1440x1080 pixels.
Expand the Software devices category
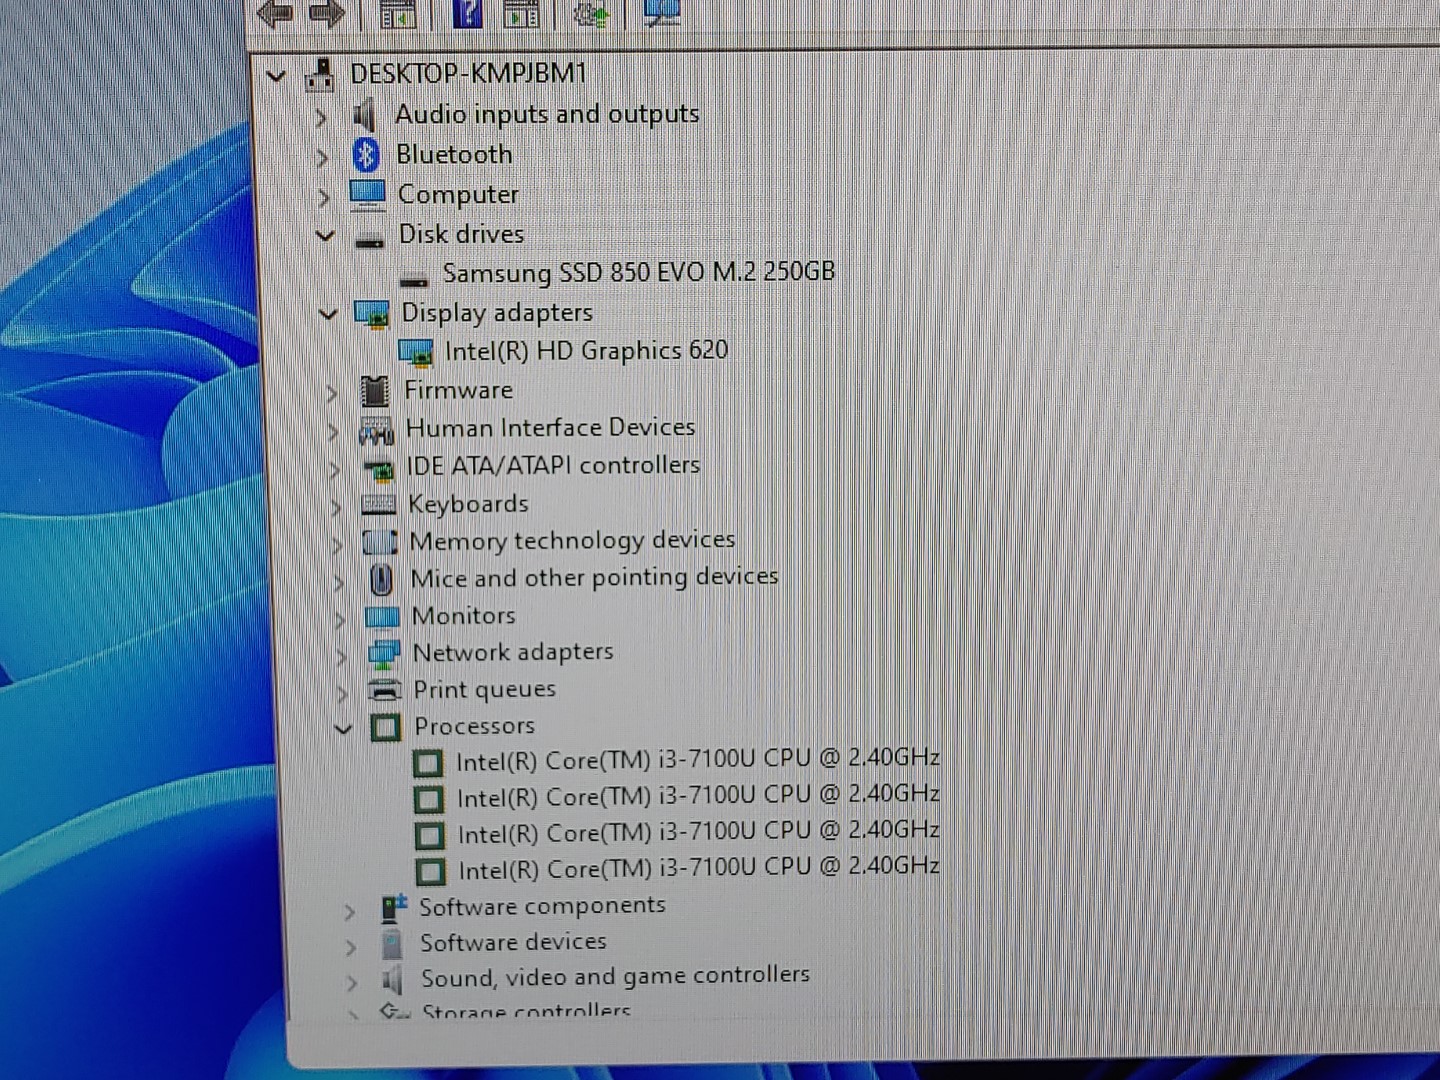pos(351,947)
